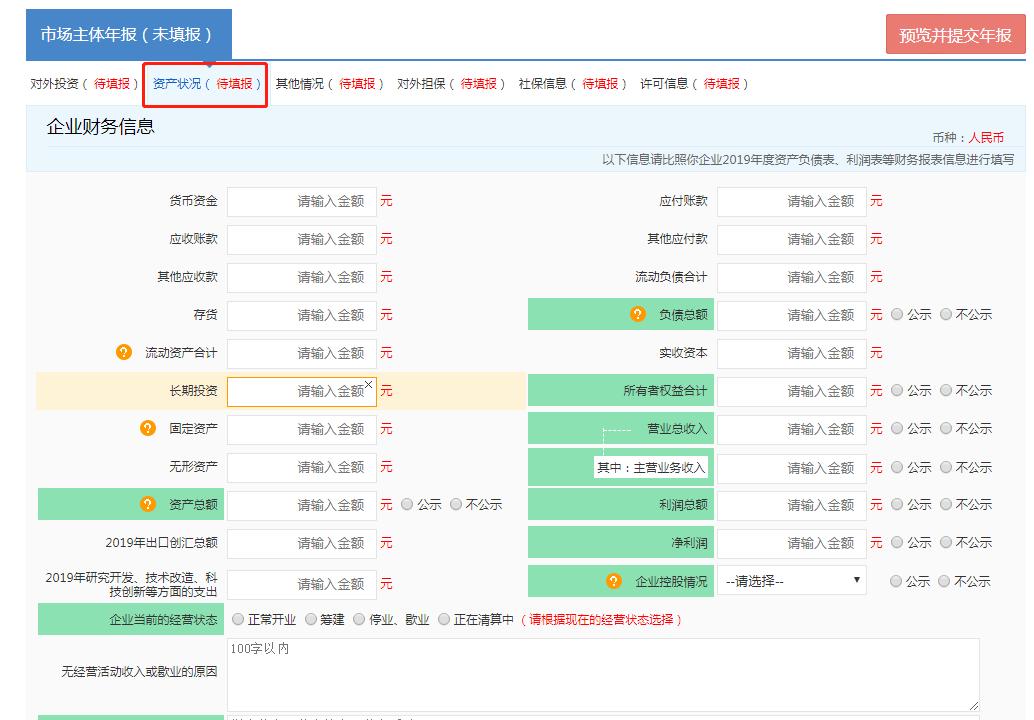The width and height of the screenshot is (1034, 720).
Task: Select 公示 for 企业控股情况
Action: click(x=896, y=581)
